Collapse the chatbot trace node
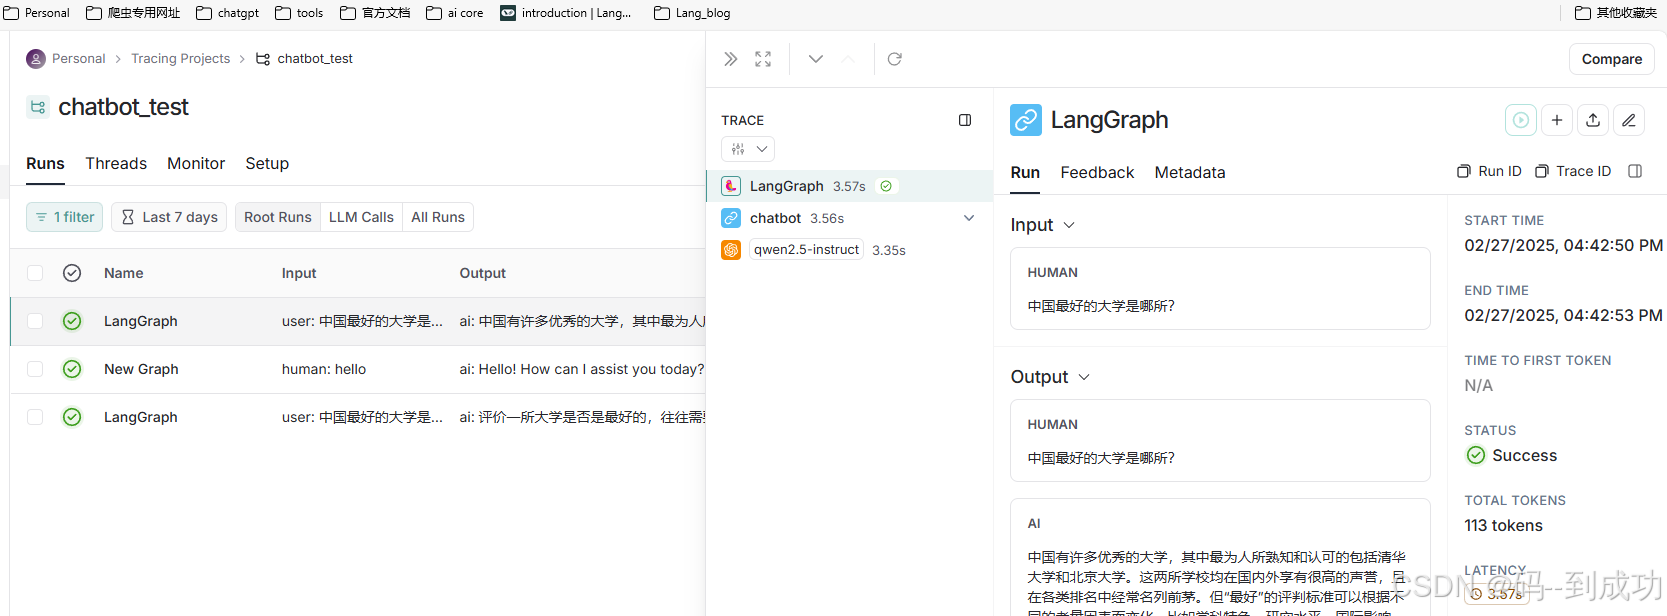1667x616 pixels. (968, 218)
